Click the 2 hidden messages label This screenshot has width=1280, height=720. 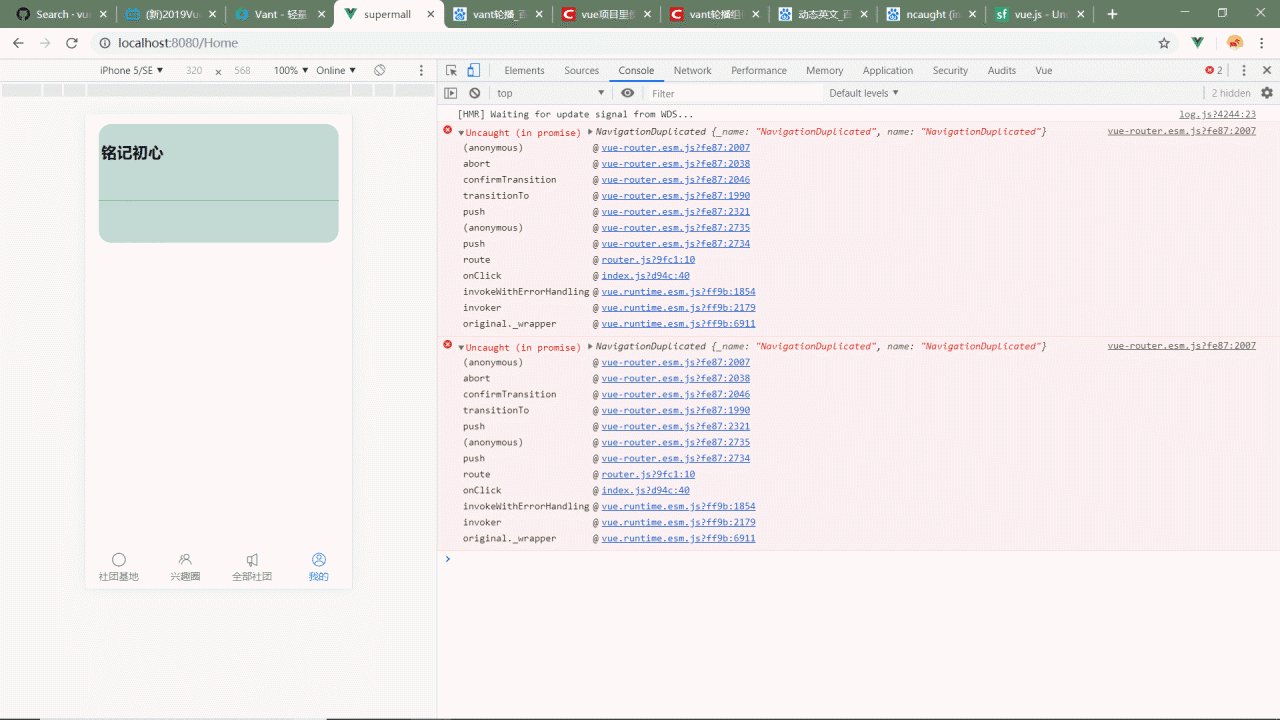tap(1231, 93)
